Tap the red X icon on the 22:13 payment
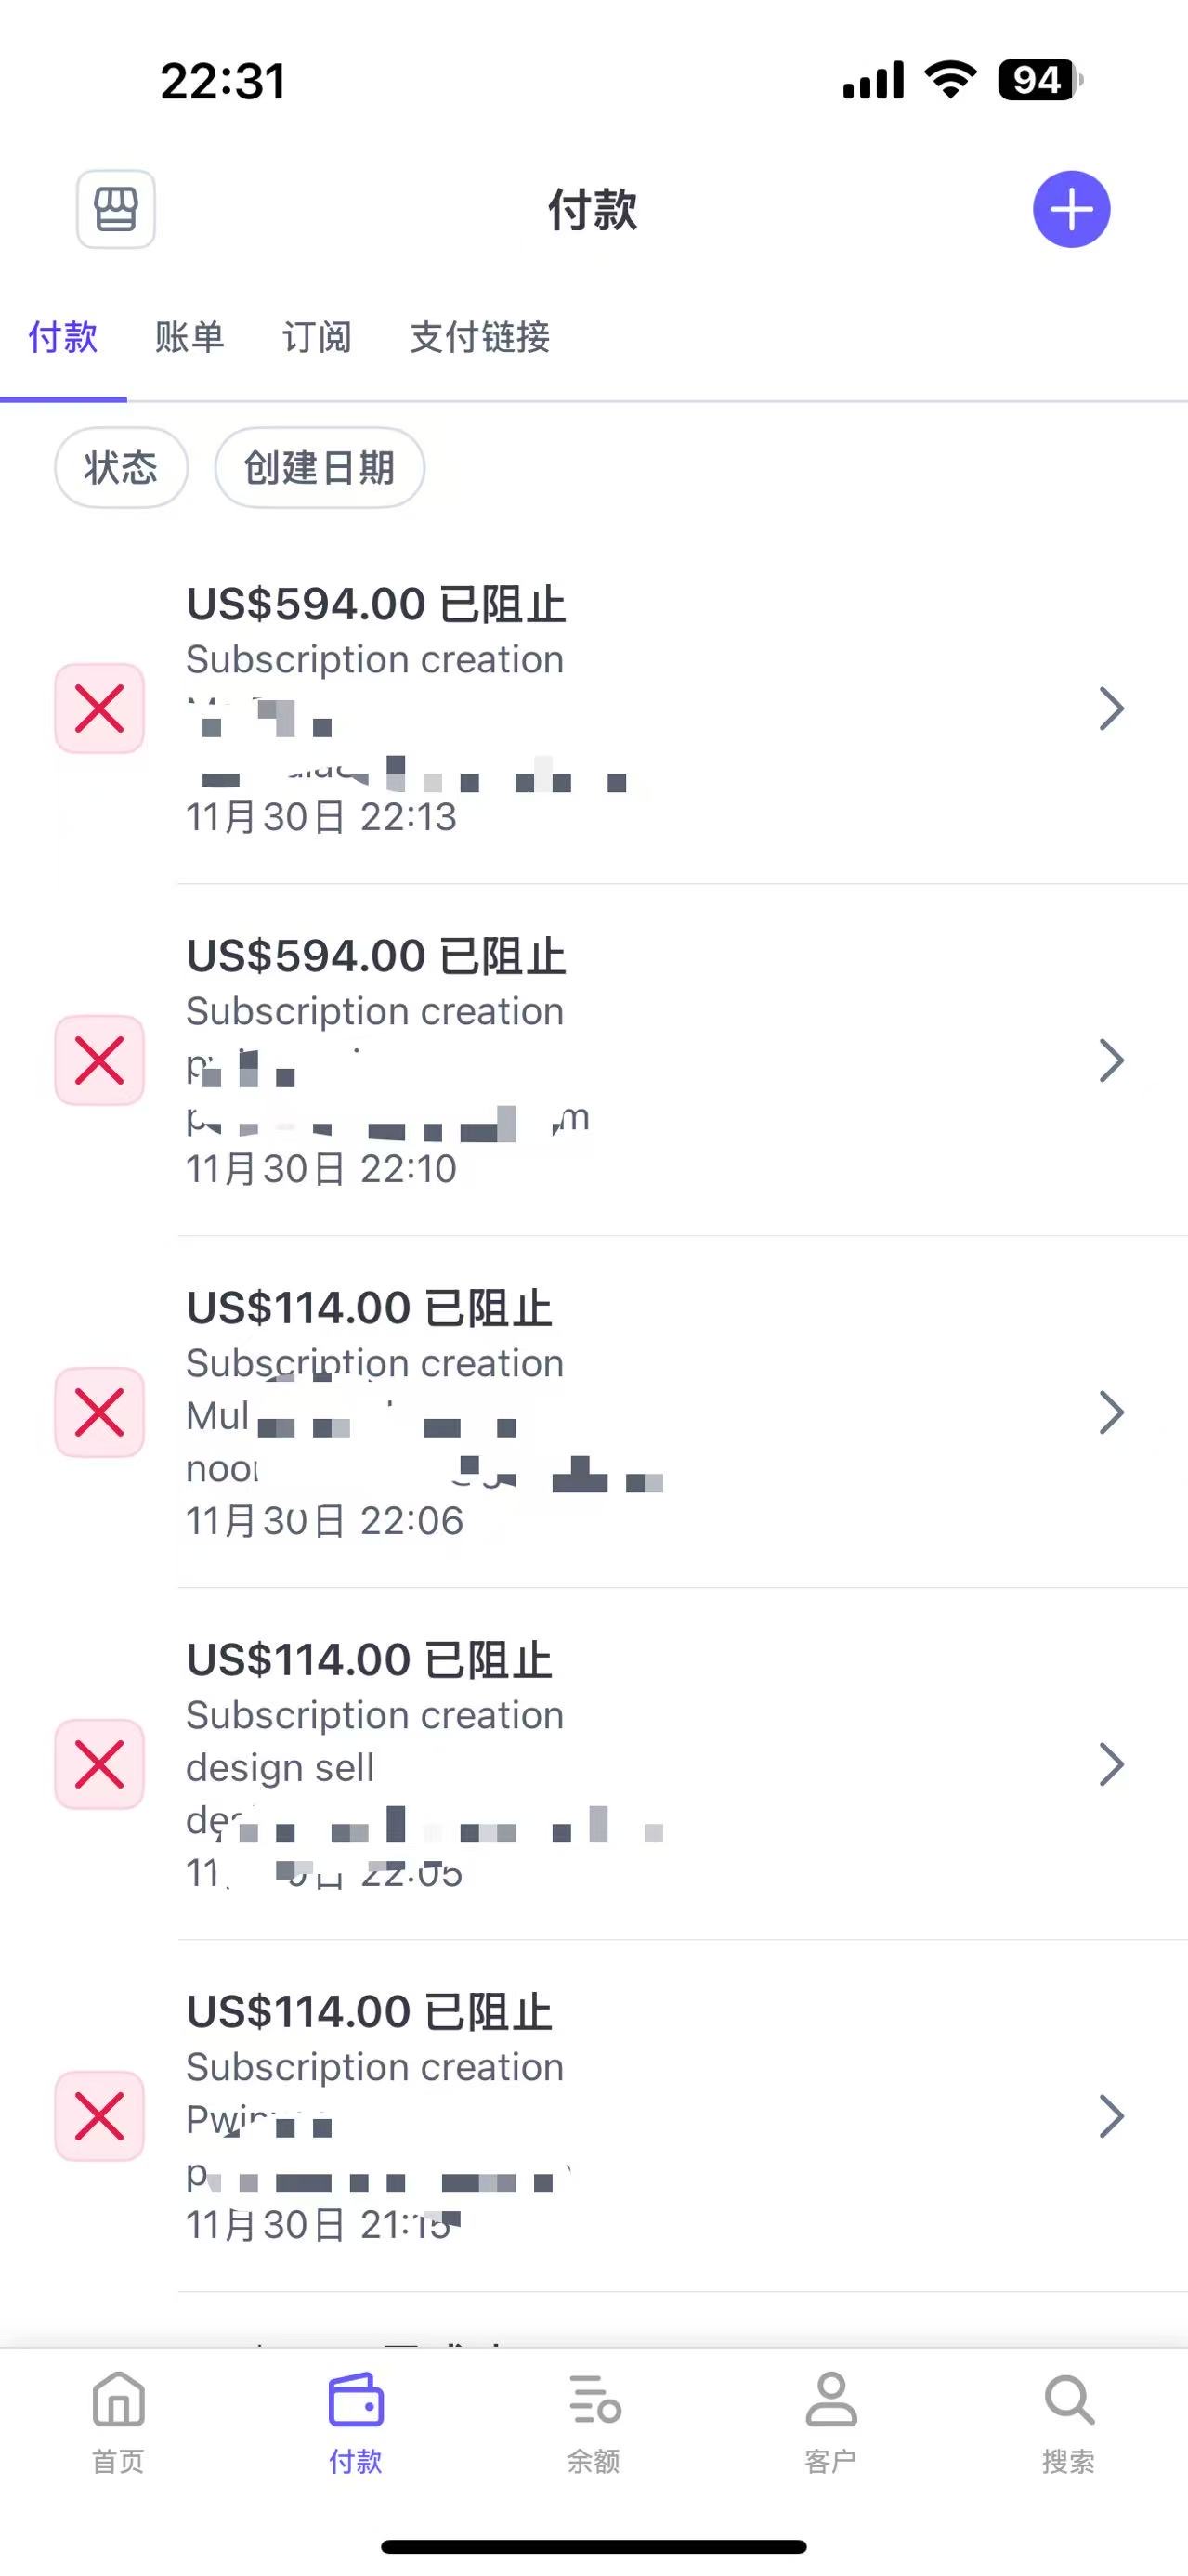Screen dimensions: 1188x2576 point(99,708)
